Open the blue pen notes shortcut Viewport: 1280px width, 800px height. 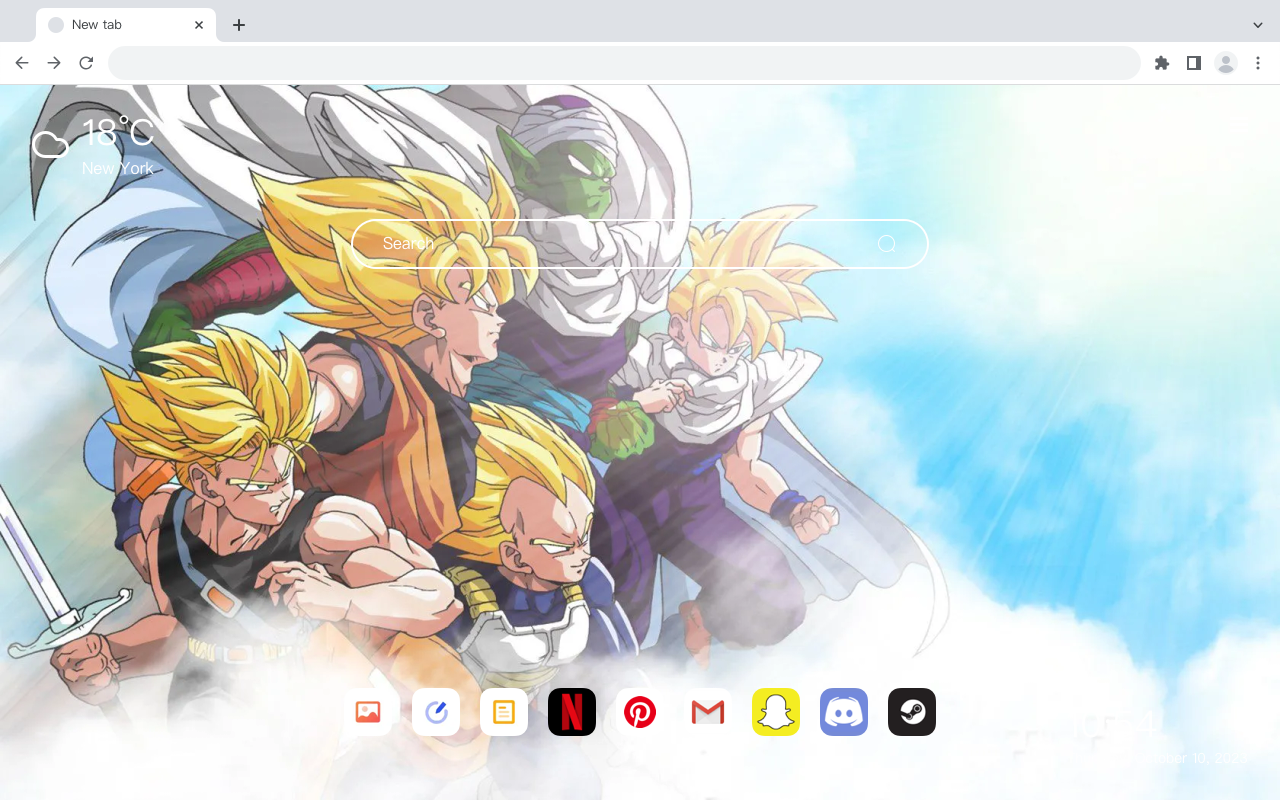point(436,712)
